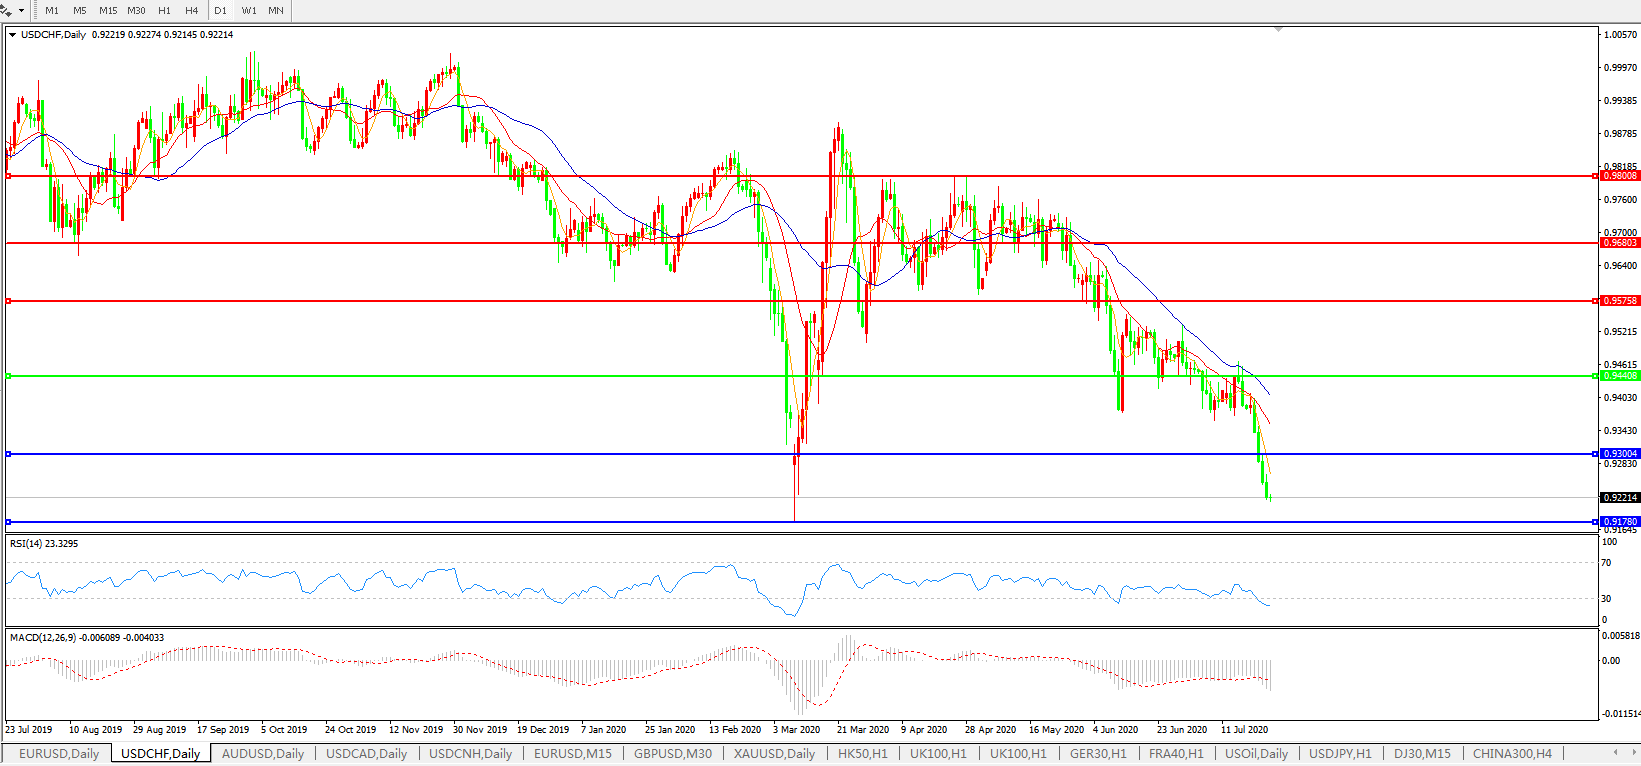Switch the timeframe to M1
The image size is (1641, 766).
(52, 11)
